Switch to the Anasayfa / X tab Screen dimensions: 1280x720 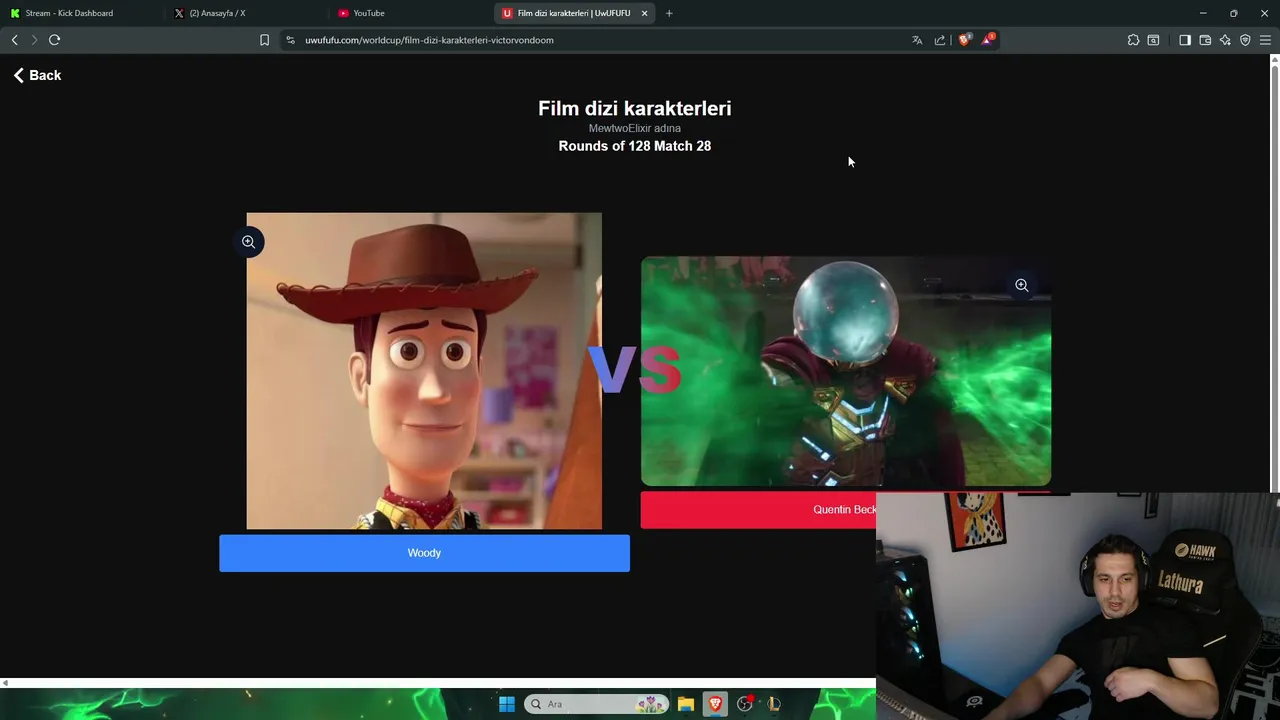[245, 13]
